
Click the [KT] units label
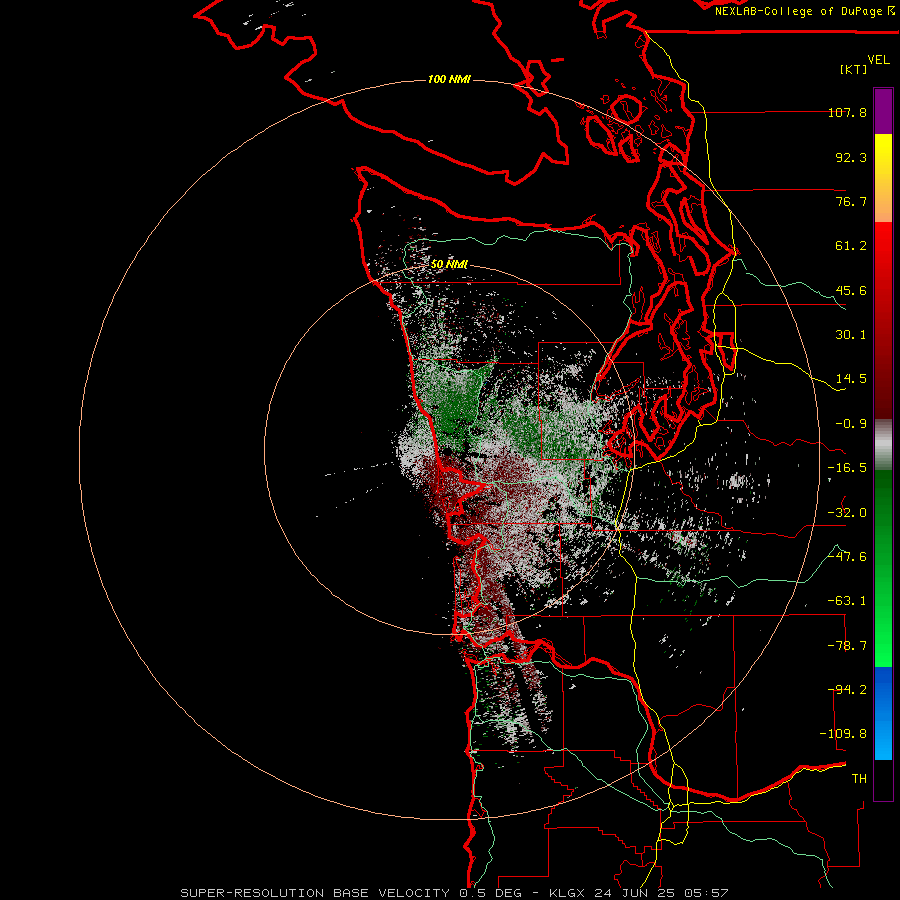click(853, 69)
